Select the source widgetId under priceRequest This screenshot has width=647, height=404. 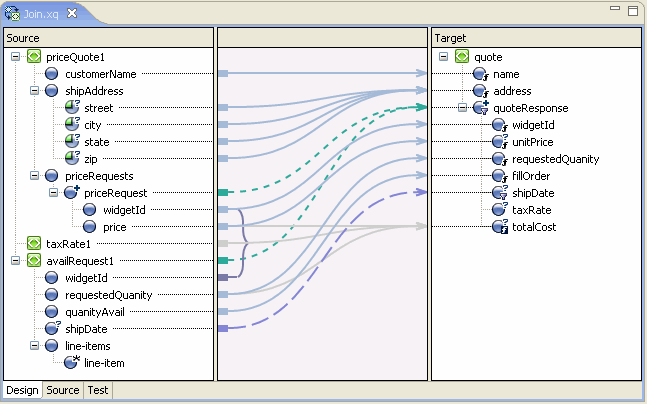coord(124,210)
